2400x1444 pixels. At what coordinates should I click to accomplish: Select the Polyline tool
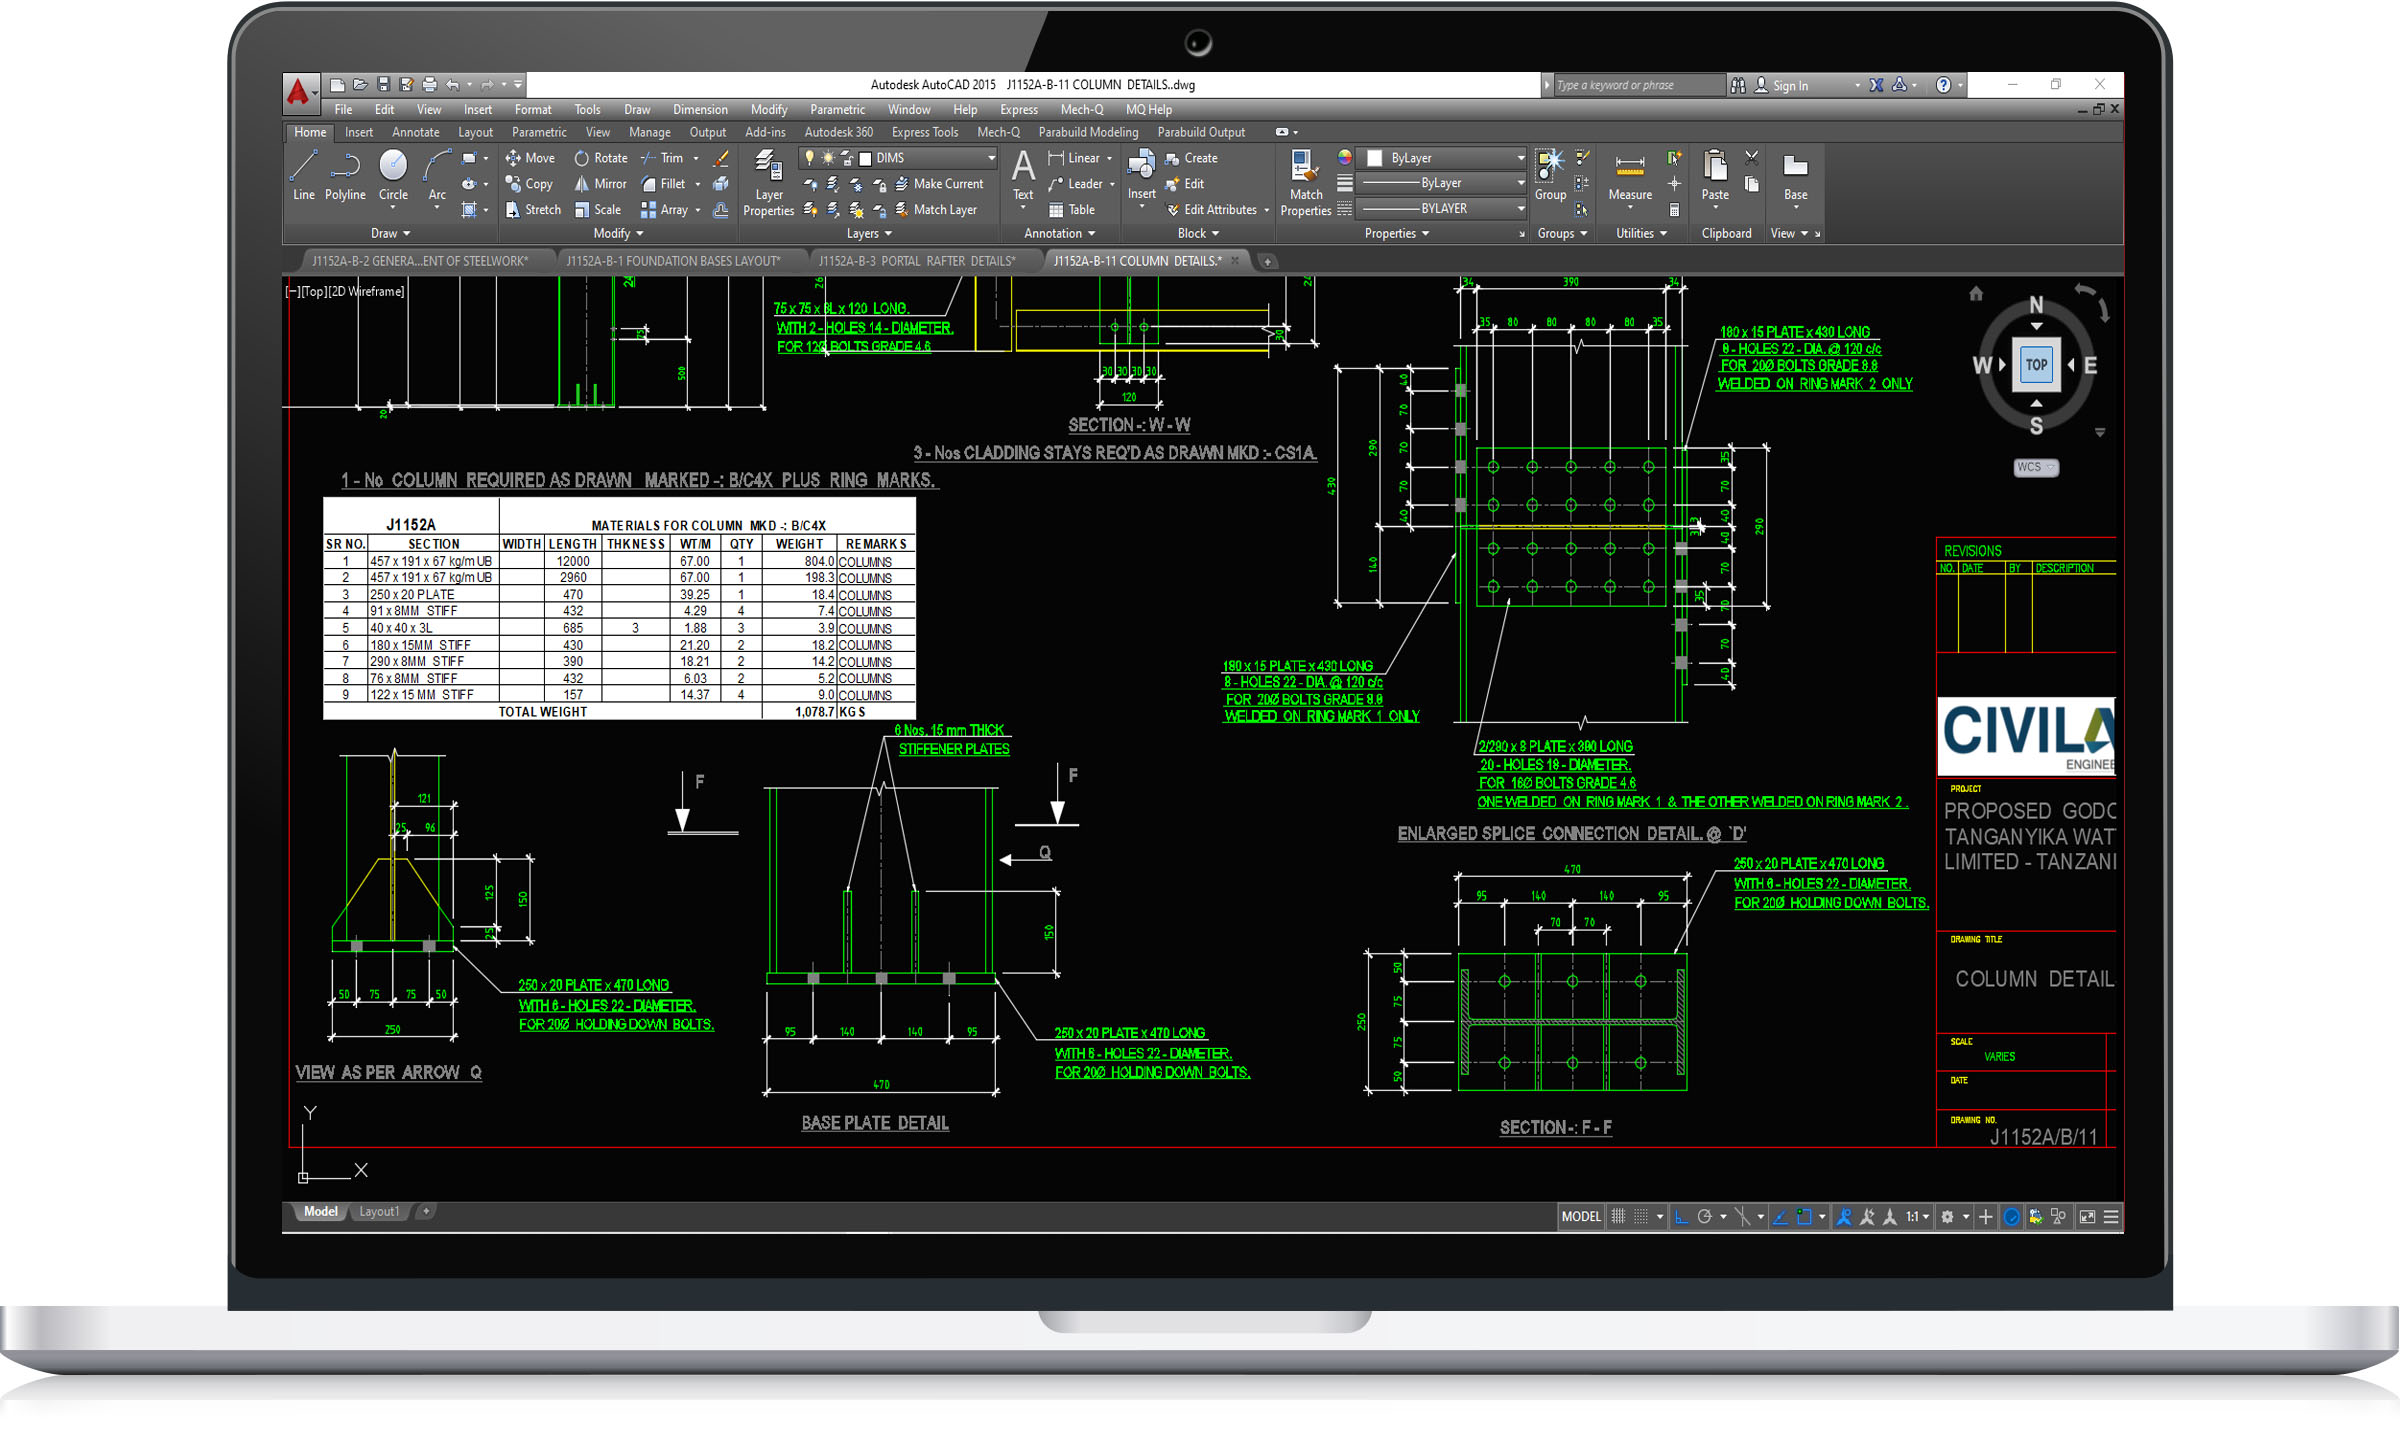click(345, 175)
